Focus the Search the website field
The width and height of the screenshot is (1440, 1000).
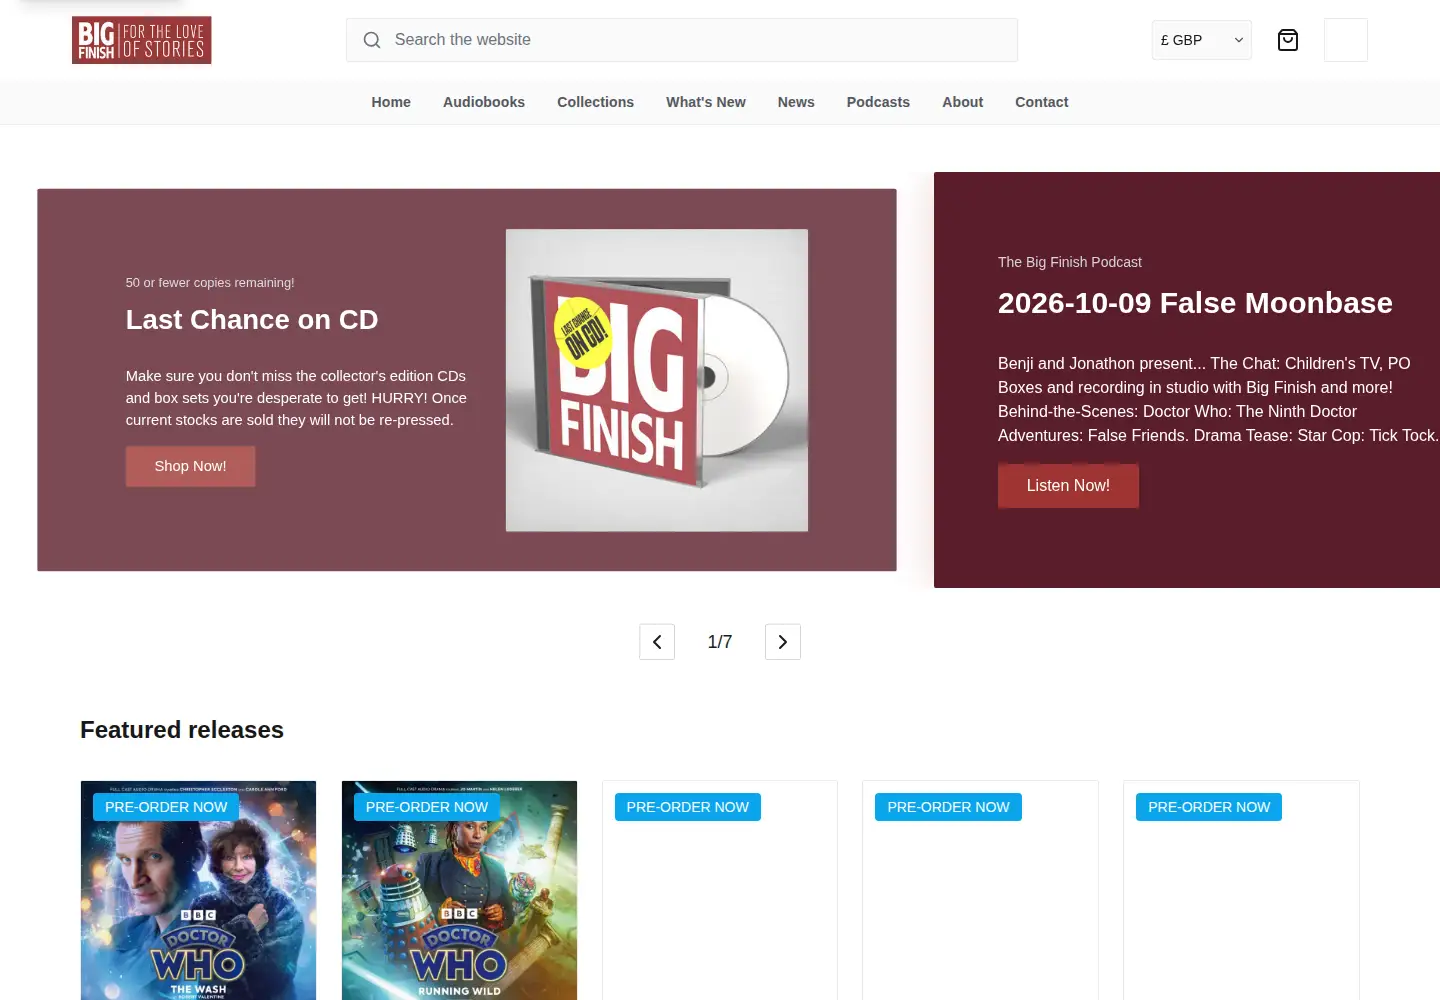(x=682, y=40)
